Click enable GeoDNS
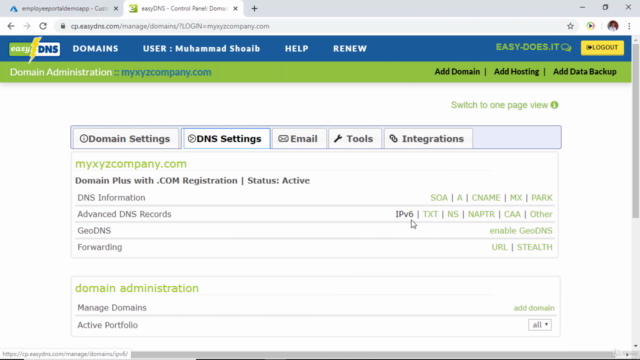This screenshot has width=640, height=360. tap(521, 231)
